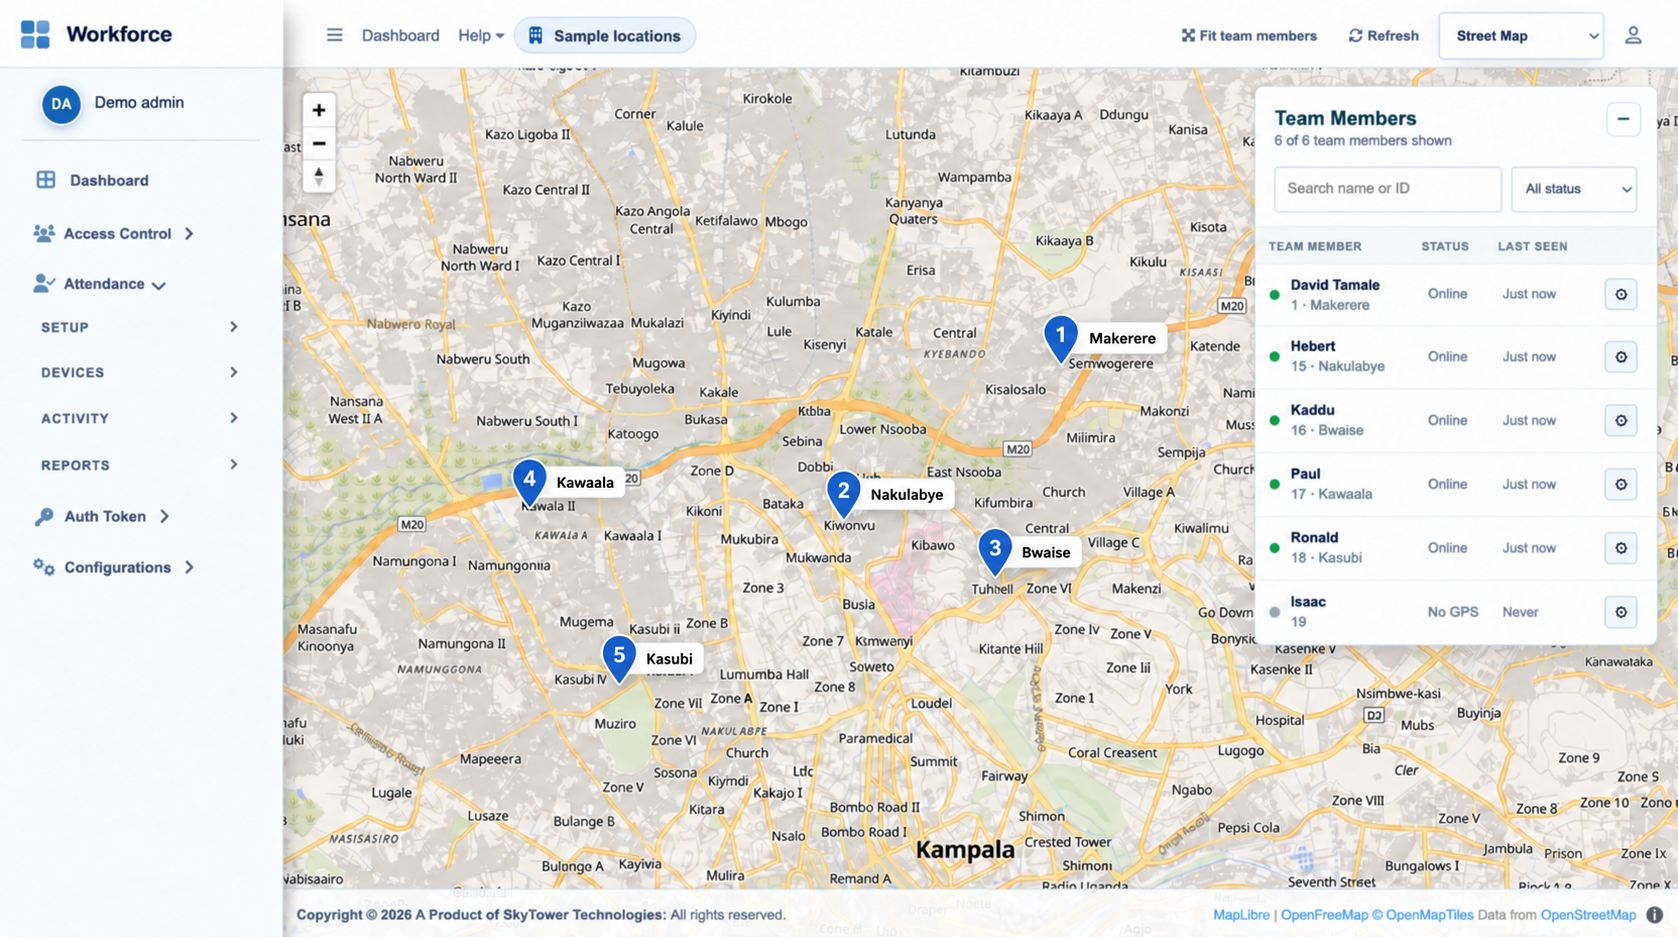Collapse the Team Members panel
The height and width of the screenshot is (937, 1678).
point(1623,119)
